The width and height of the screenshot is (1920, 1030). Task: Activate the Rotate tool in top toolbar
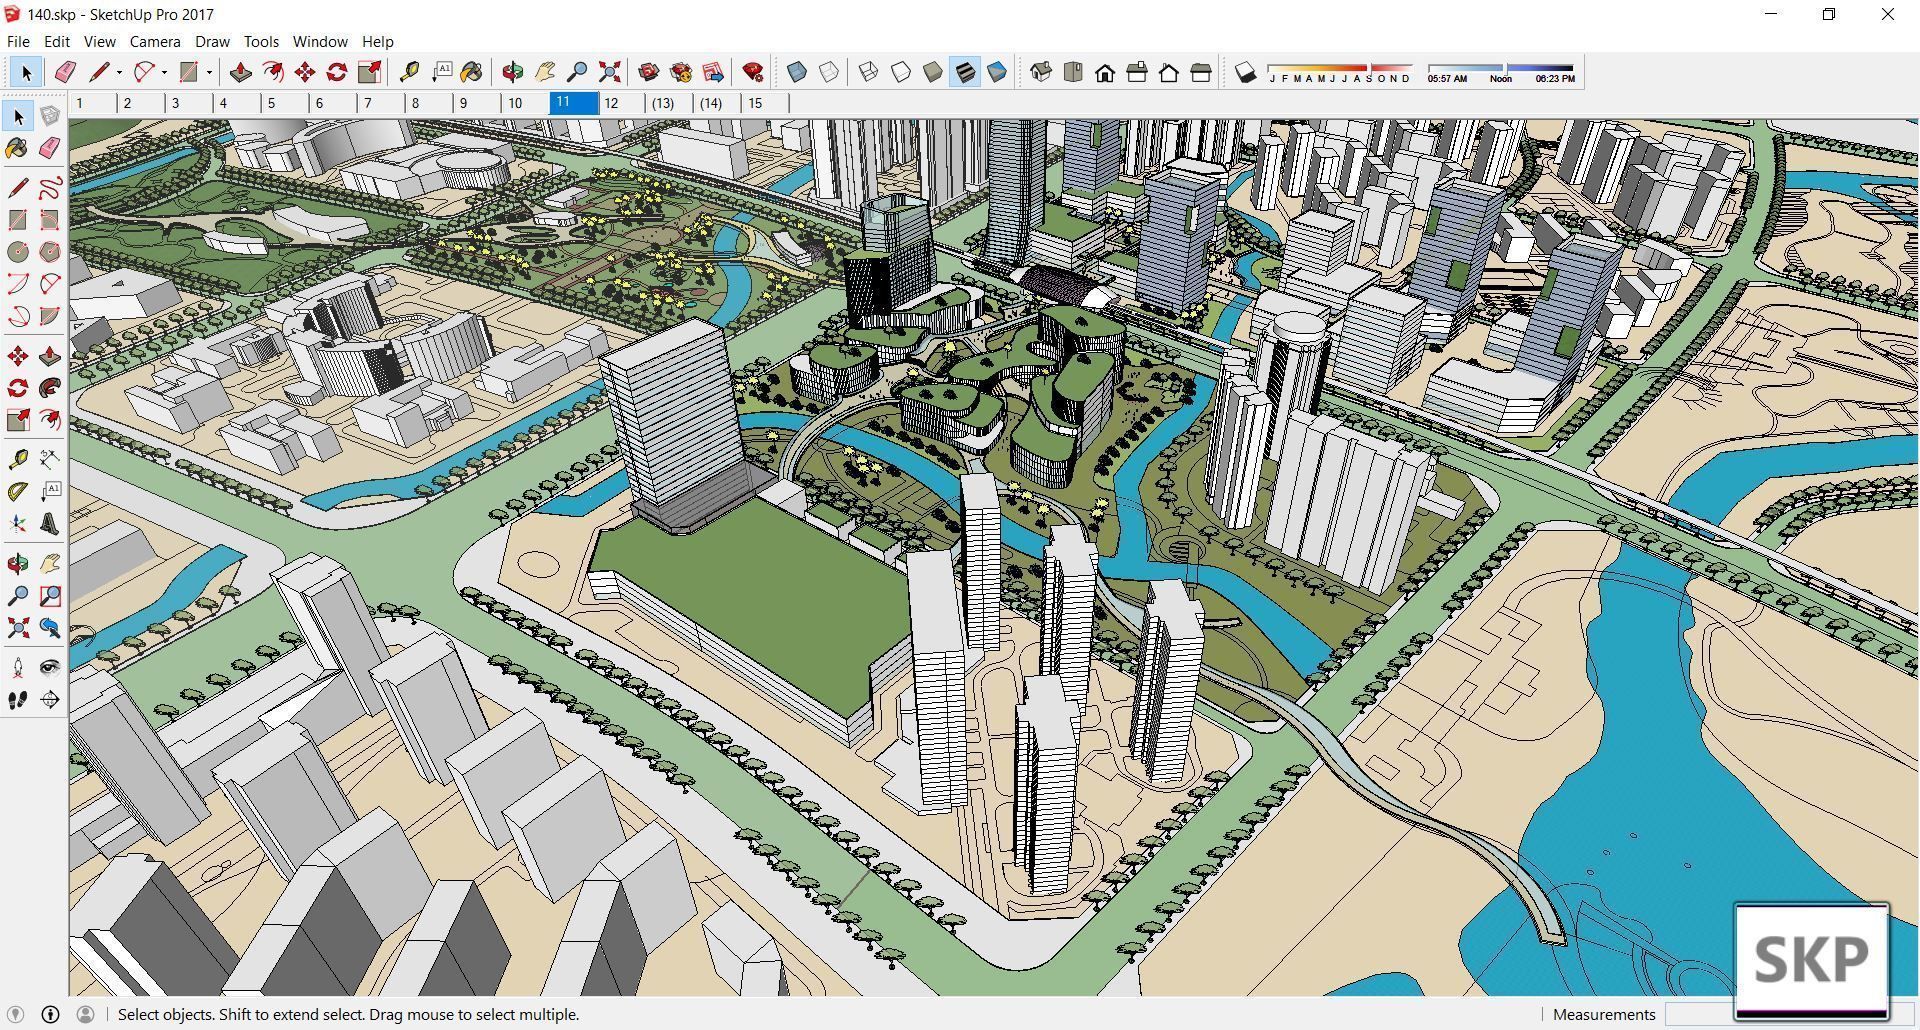tap(337, 72)
